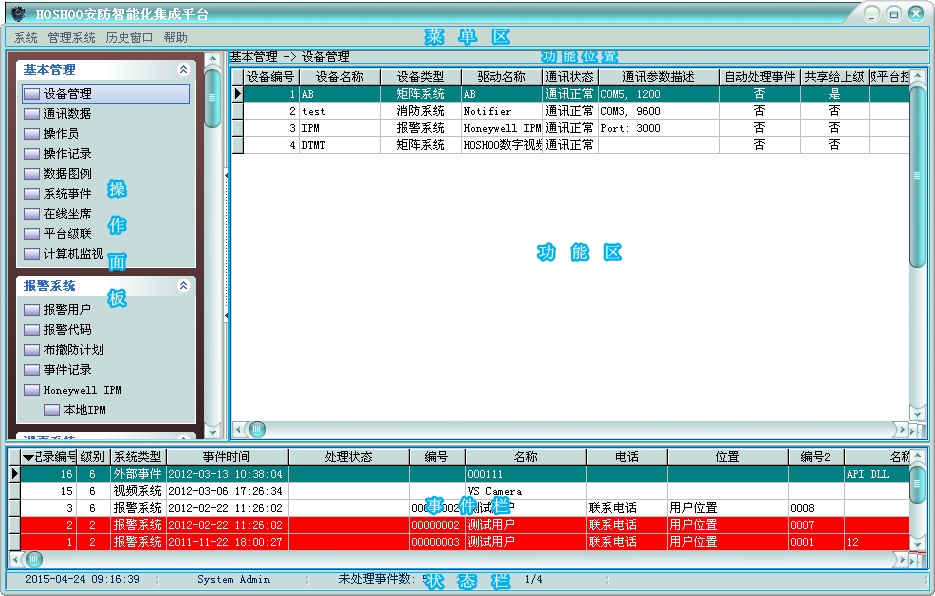Click the 设备管理 sidebar icon
This screenshot has height=596, width=935.
(x=32, y=94)
